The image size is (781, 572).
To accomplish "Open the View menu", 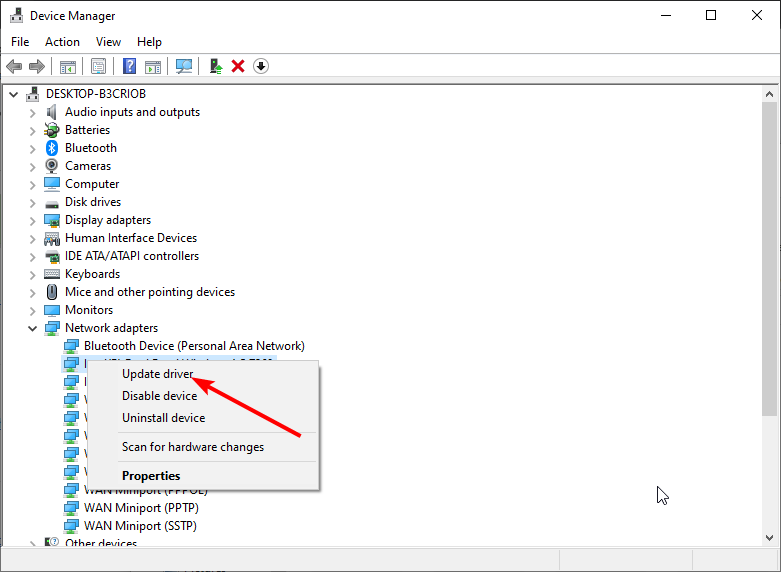I will coord(108,42).
